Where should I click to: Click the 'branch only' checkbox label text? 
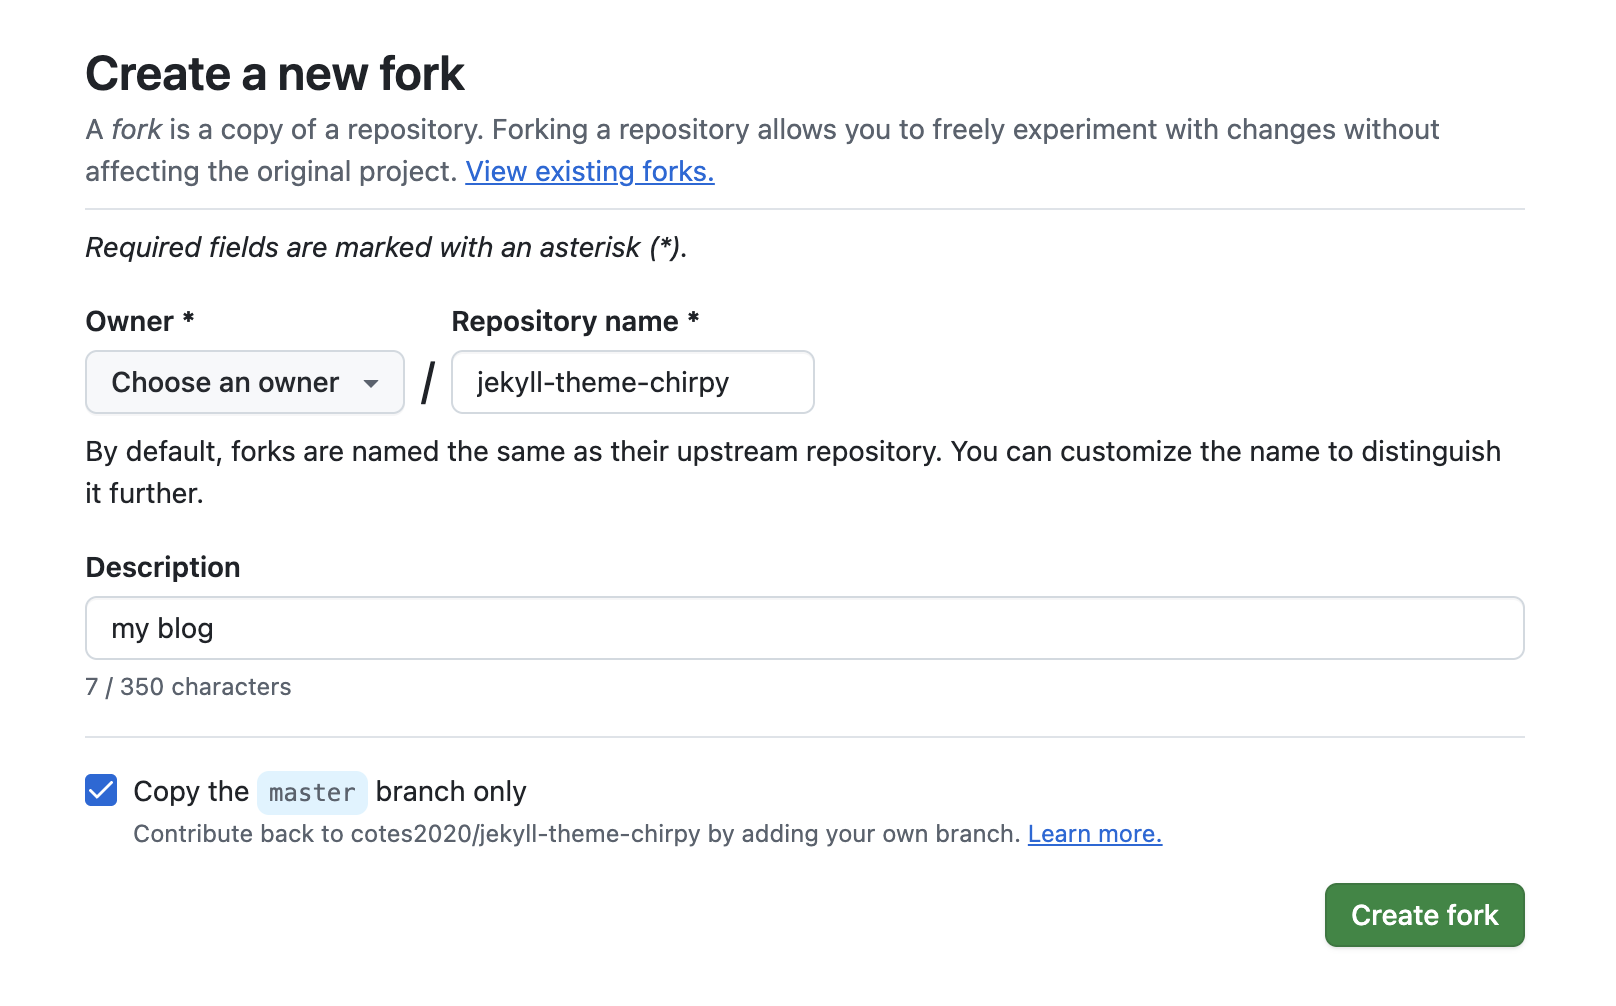(x=450, y=792)
